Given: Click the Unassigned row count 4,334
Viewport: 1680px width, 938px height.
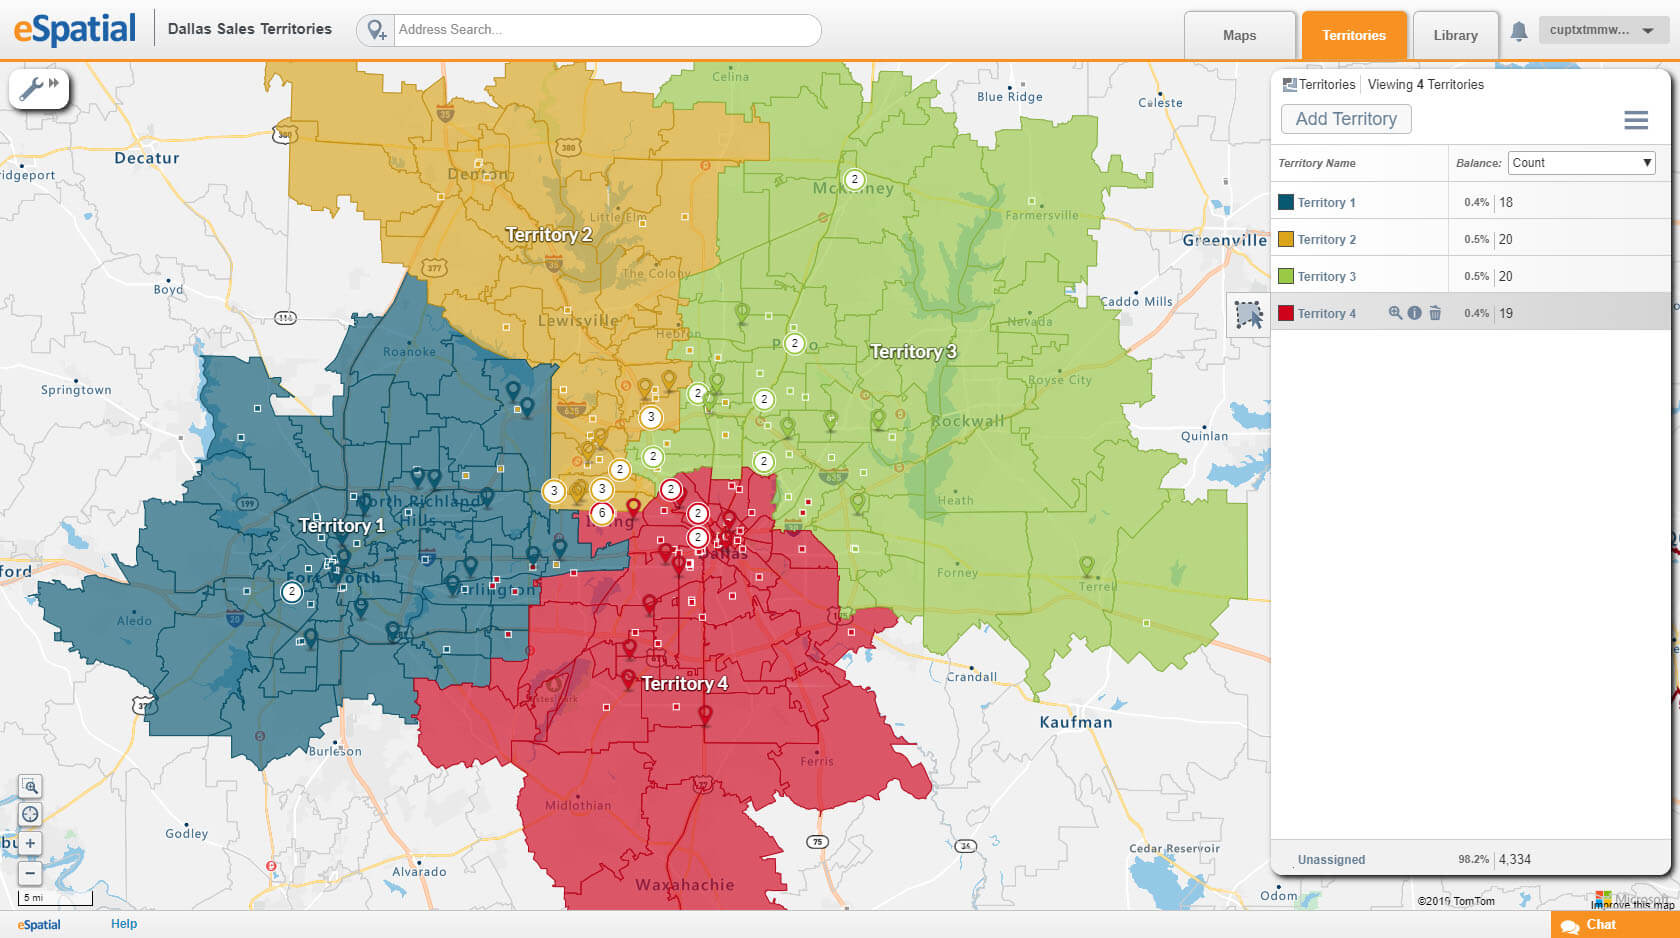Looking at the screenshot, I should 1515,860.
